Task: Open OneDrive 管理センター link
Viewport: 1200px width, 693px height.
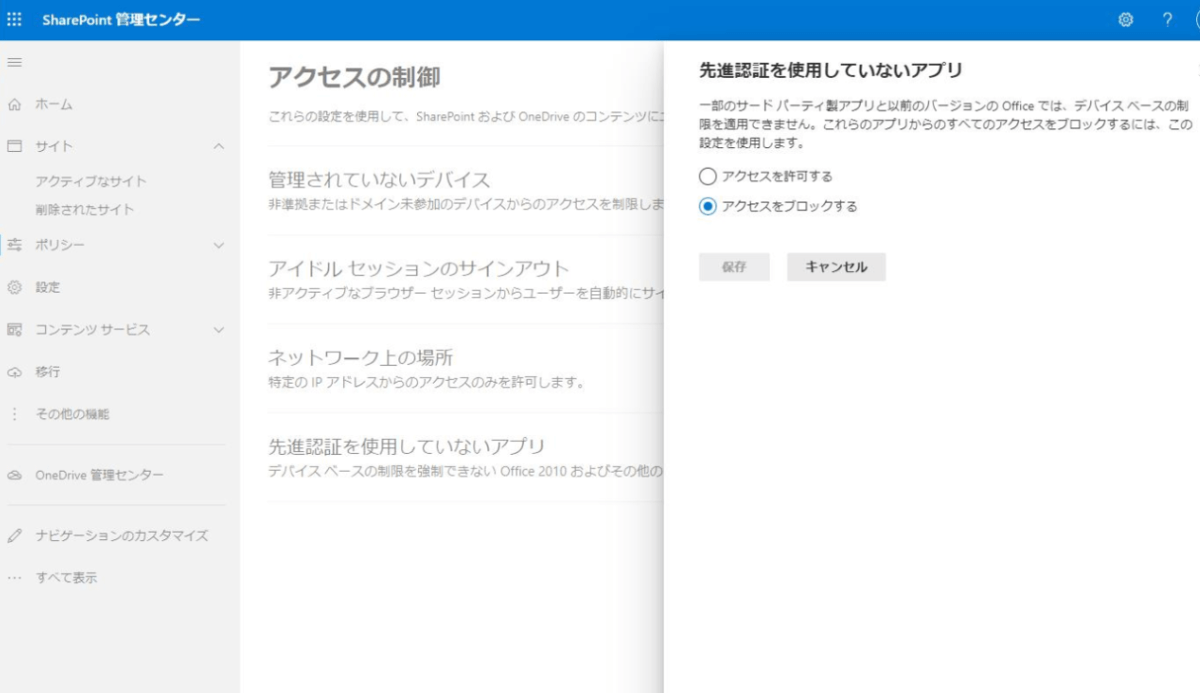Action: (x=99, y=475)
